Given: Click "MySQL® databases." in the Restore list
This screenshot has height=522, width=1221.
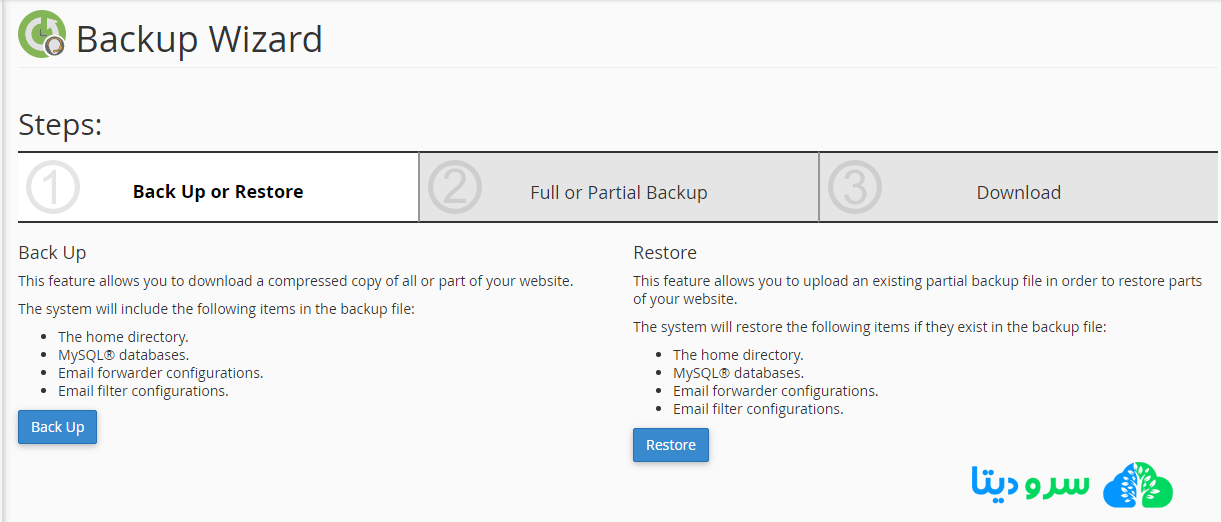Looking at the screenshot, I should coord(738,373).
